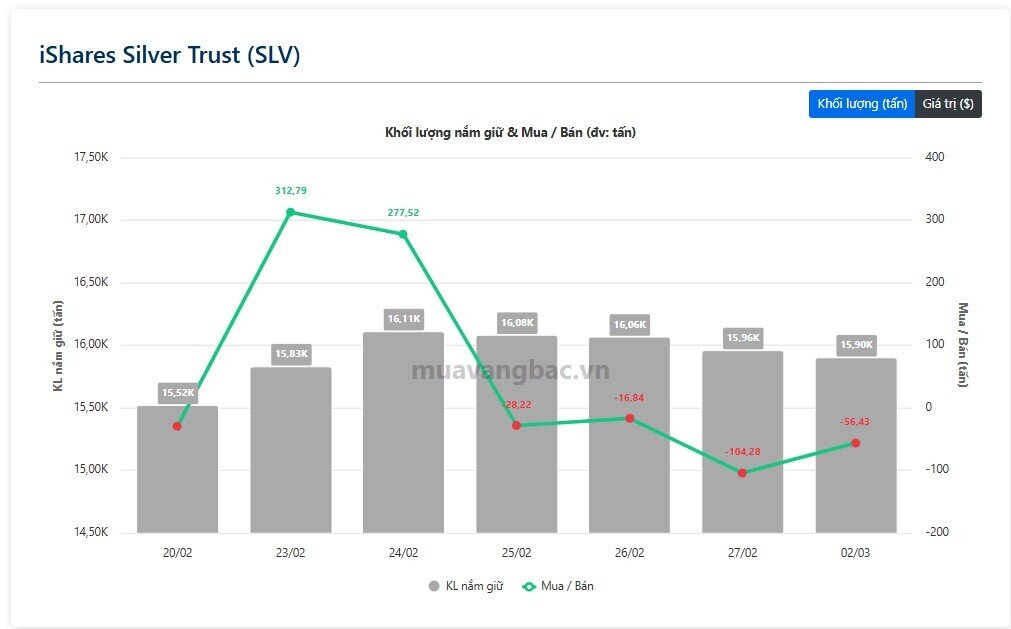
Task: Select the tallest bar labeled 16,11K
Action: [x=404, y=430]
